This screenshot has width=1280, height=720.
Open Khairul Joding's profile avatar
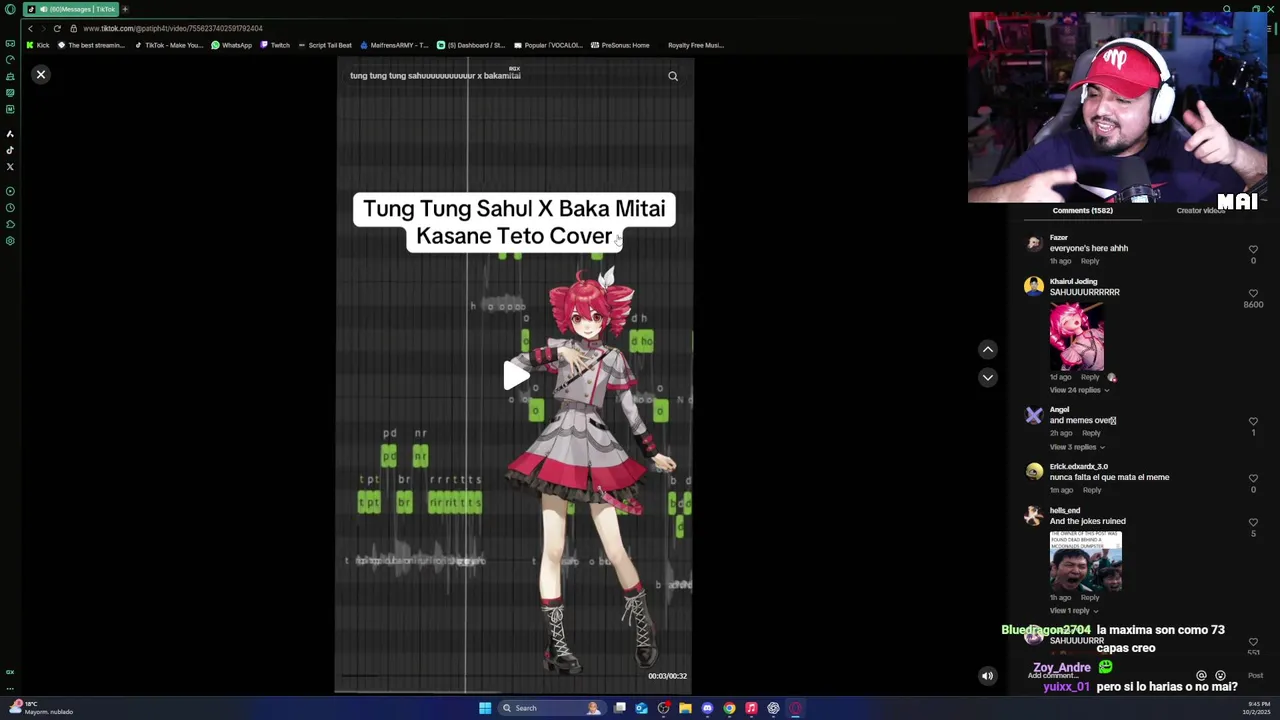click(1034, 286)
